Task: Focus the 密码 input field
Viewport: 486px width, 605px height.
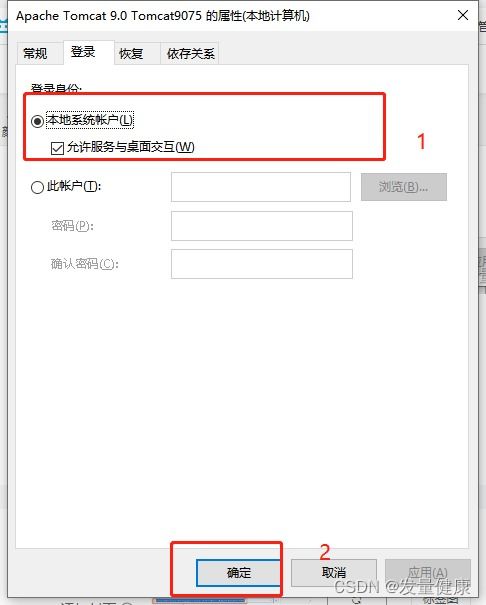Action: pyautogui.click(x=262, y=226)
